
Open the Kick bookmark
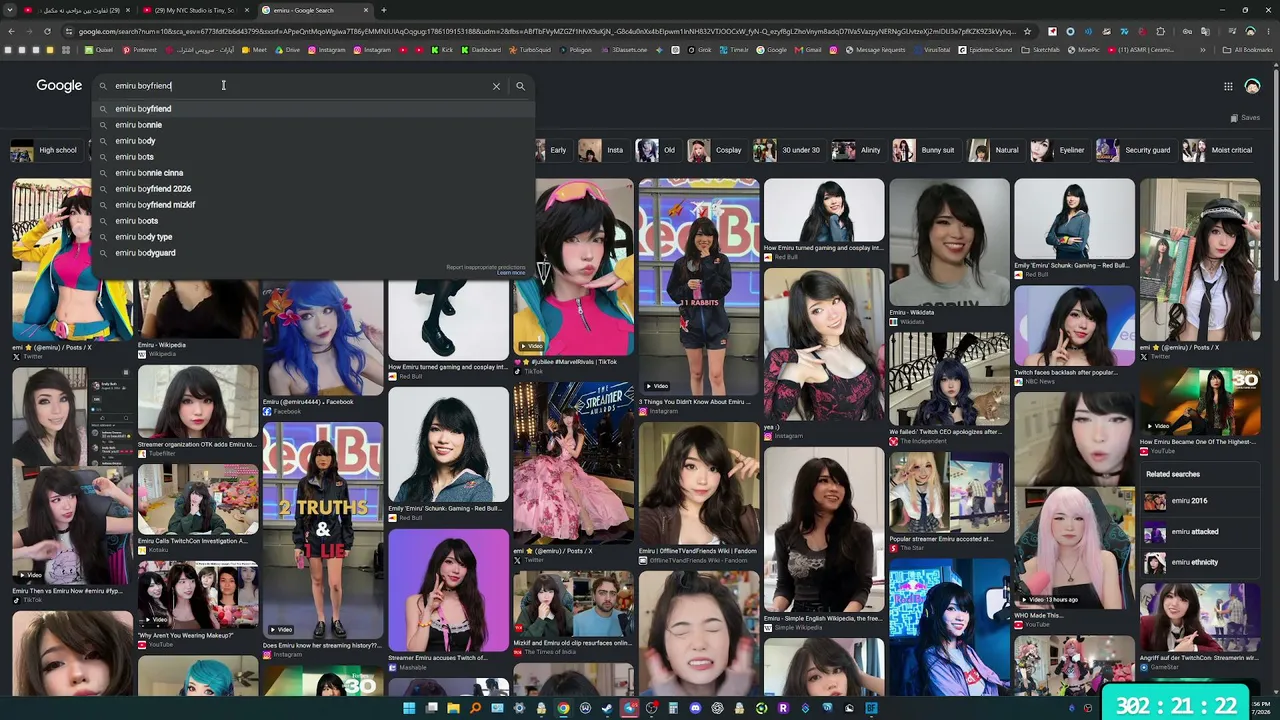click(x=443, y=50)
